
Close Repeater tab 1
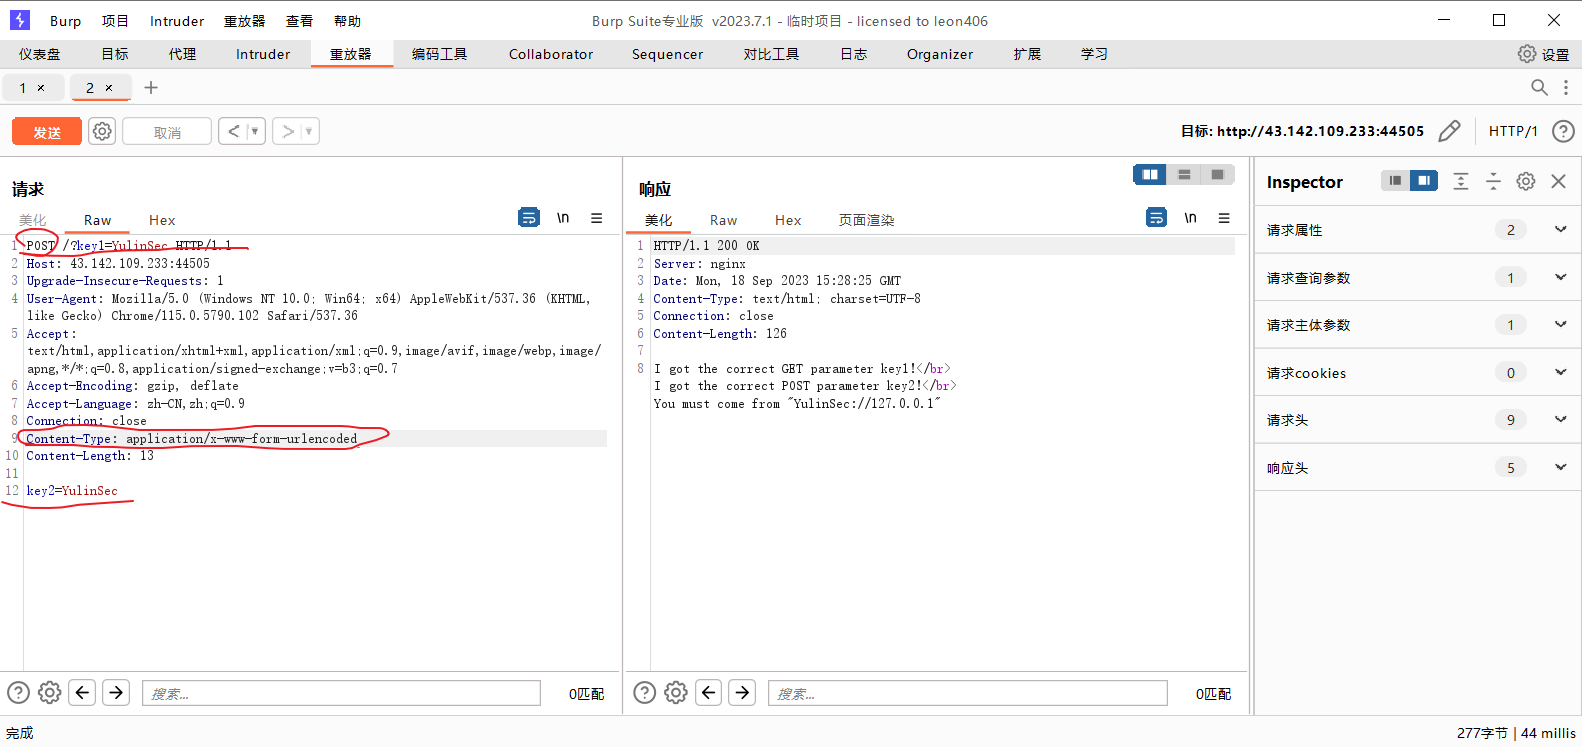(41, 88)
